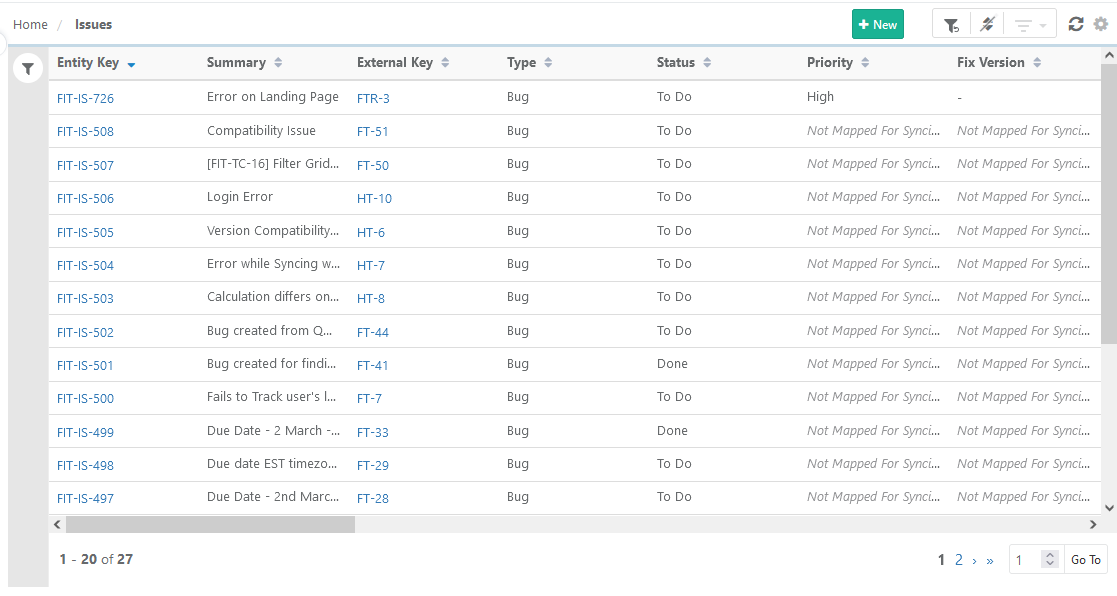Navigate to the Home breadcrumb
This screenshot has height=596, width=1117.
30,24
